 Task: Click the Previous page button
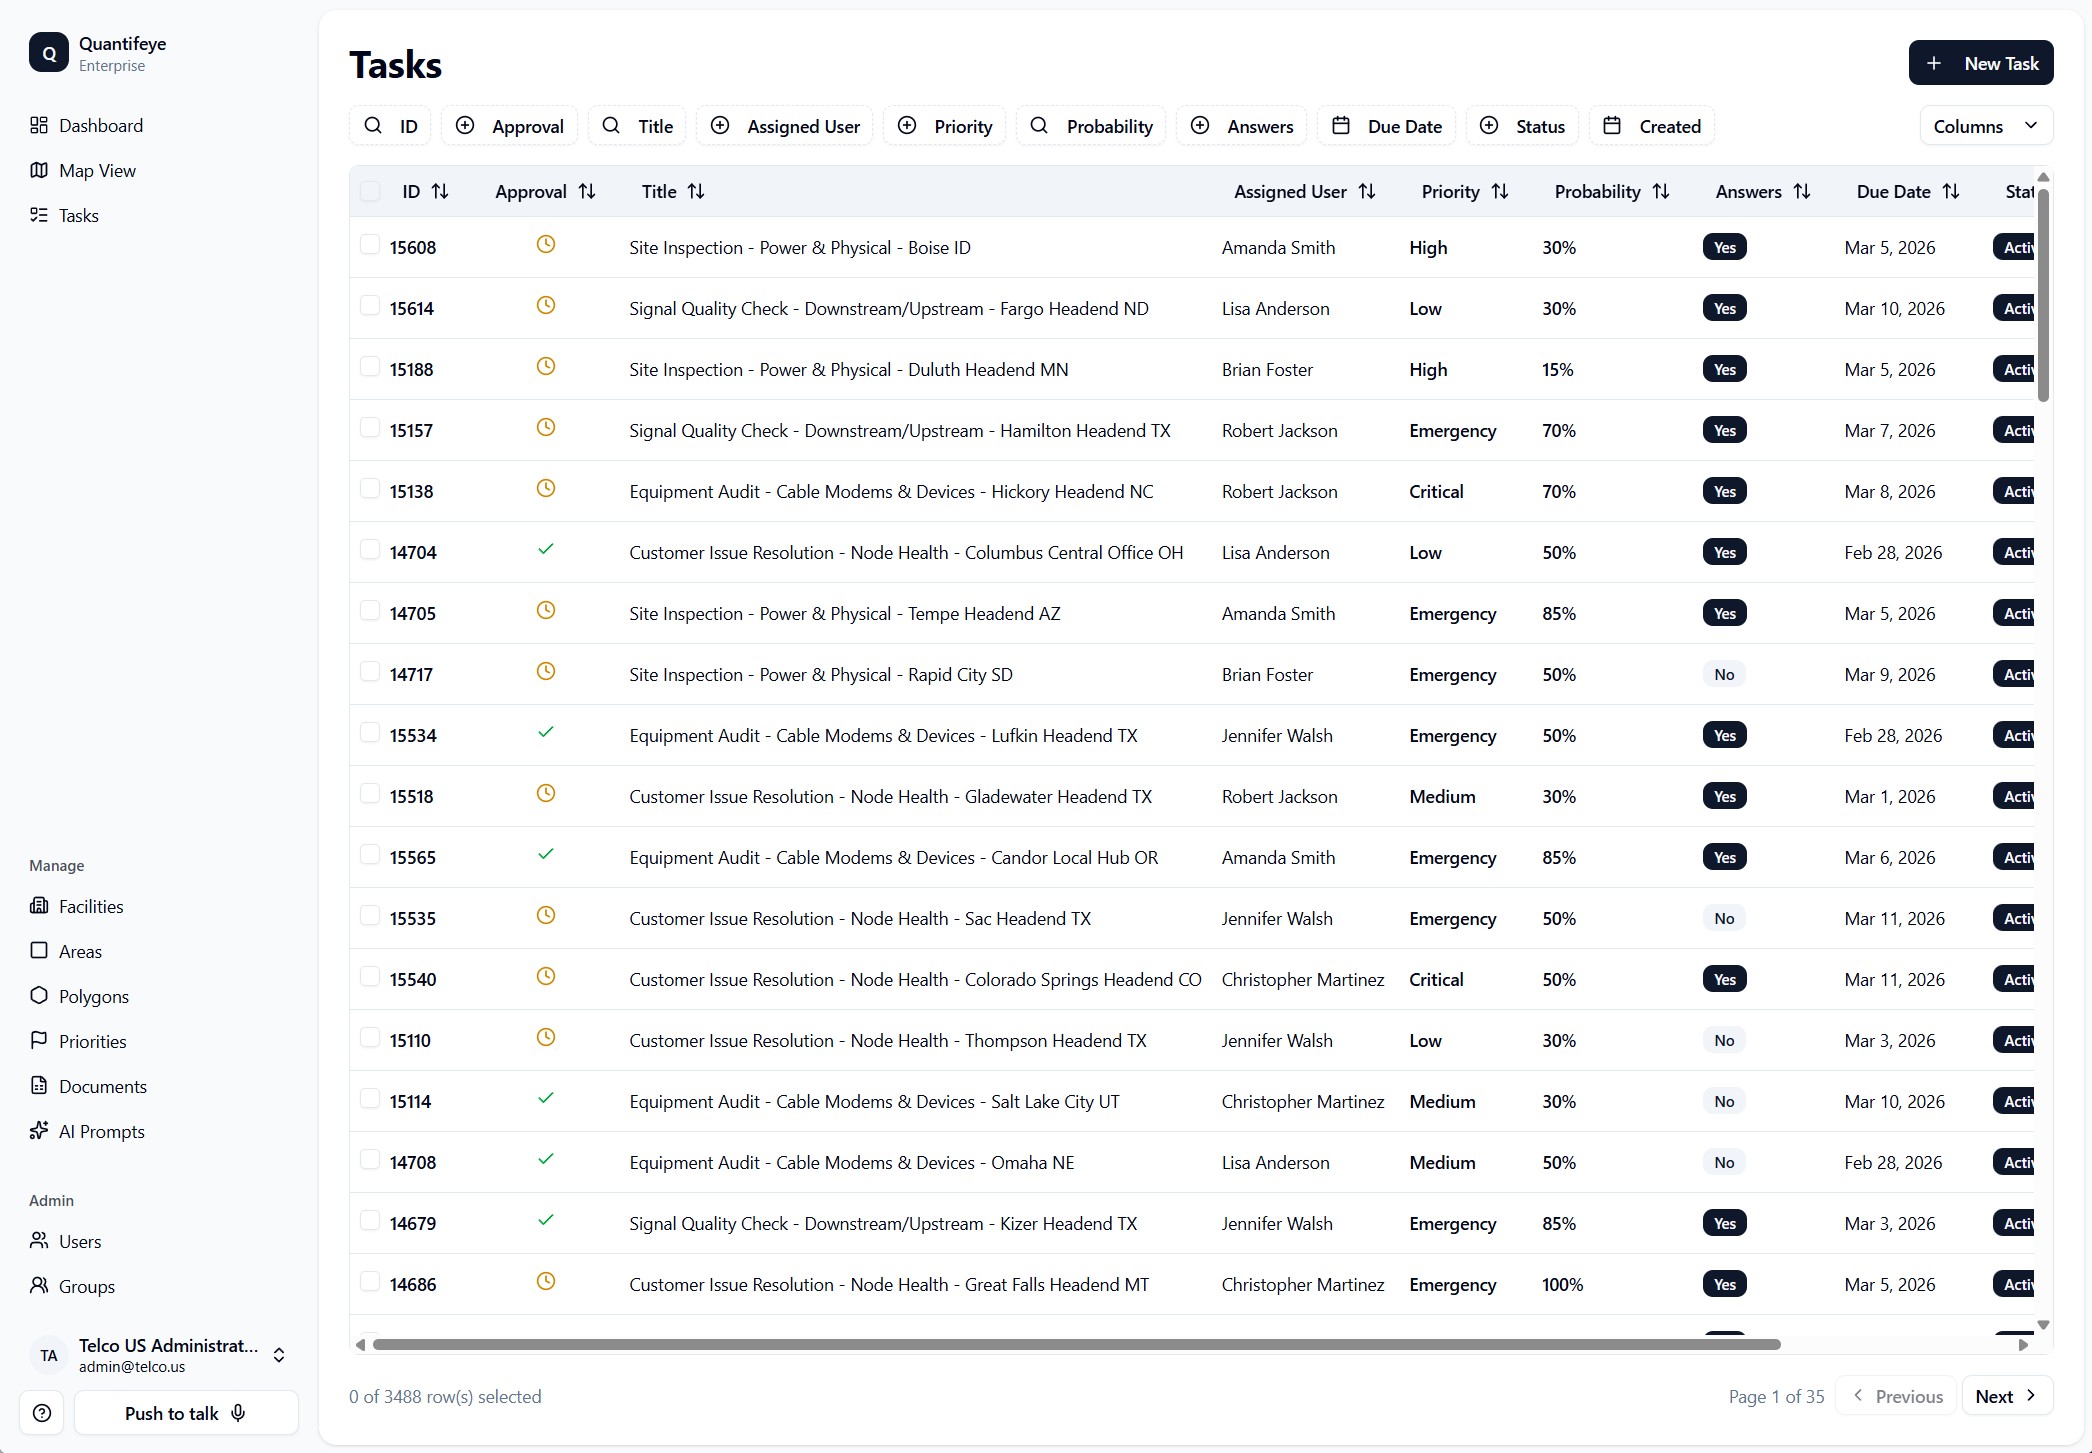[1898, 1396]
